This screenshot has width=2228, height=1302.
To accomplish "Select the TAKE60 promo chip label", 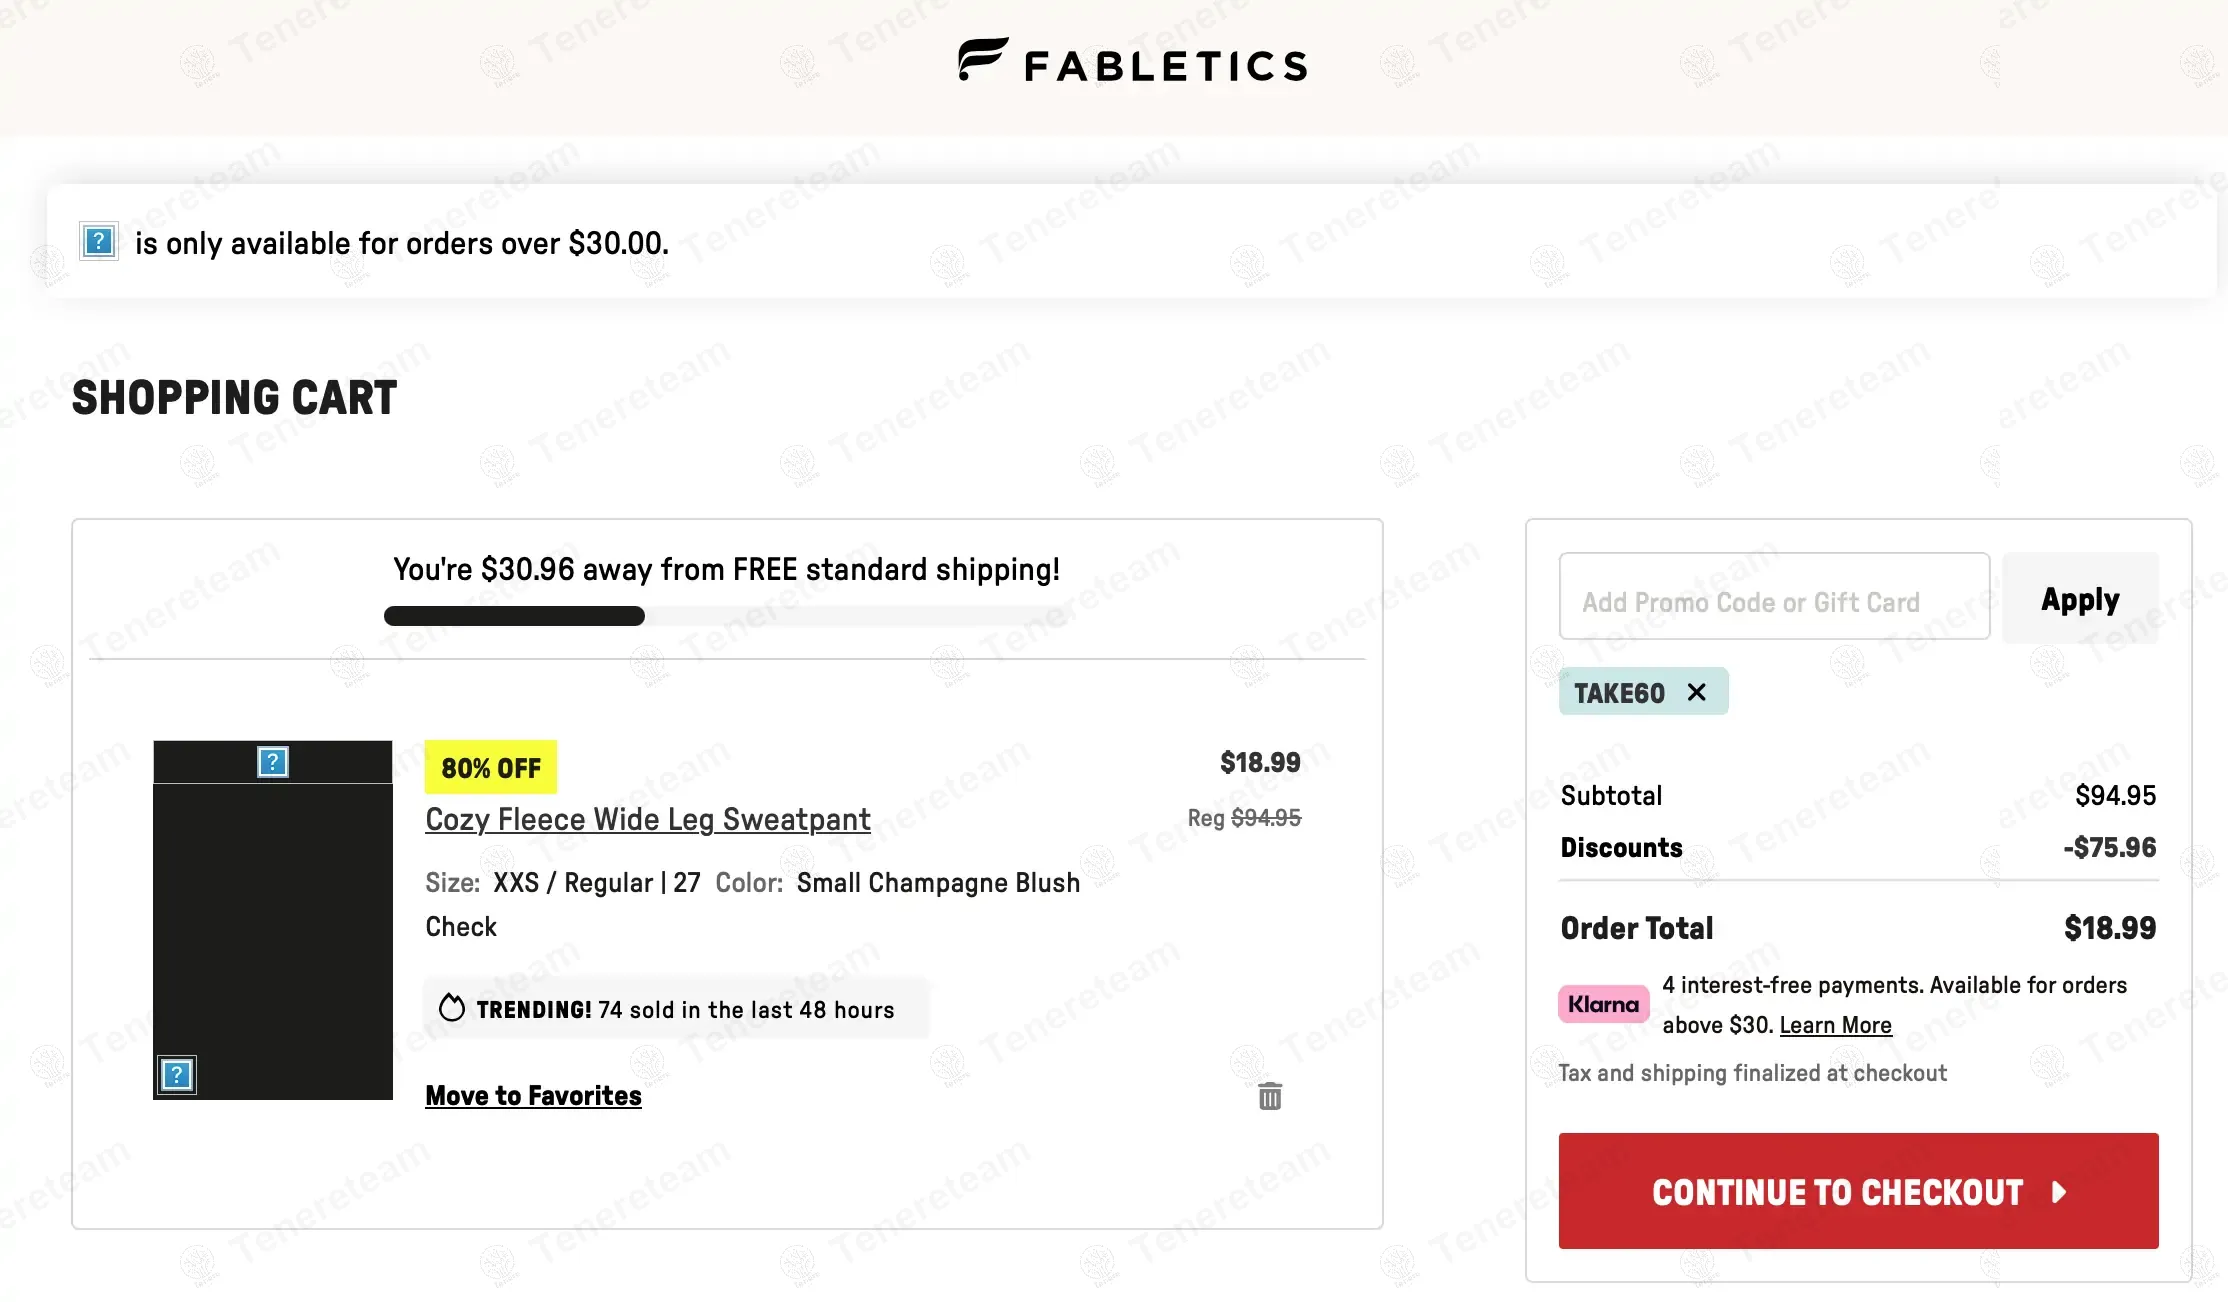I will (1619, 693).
